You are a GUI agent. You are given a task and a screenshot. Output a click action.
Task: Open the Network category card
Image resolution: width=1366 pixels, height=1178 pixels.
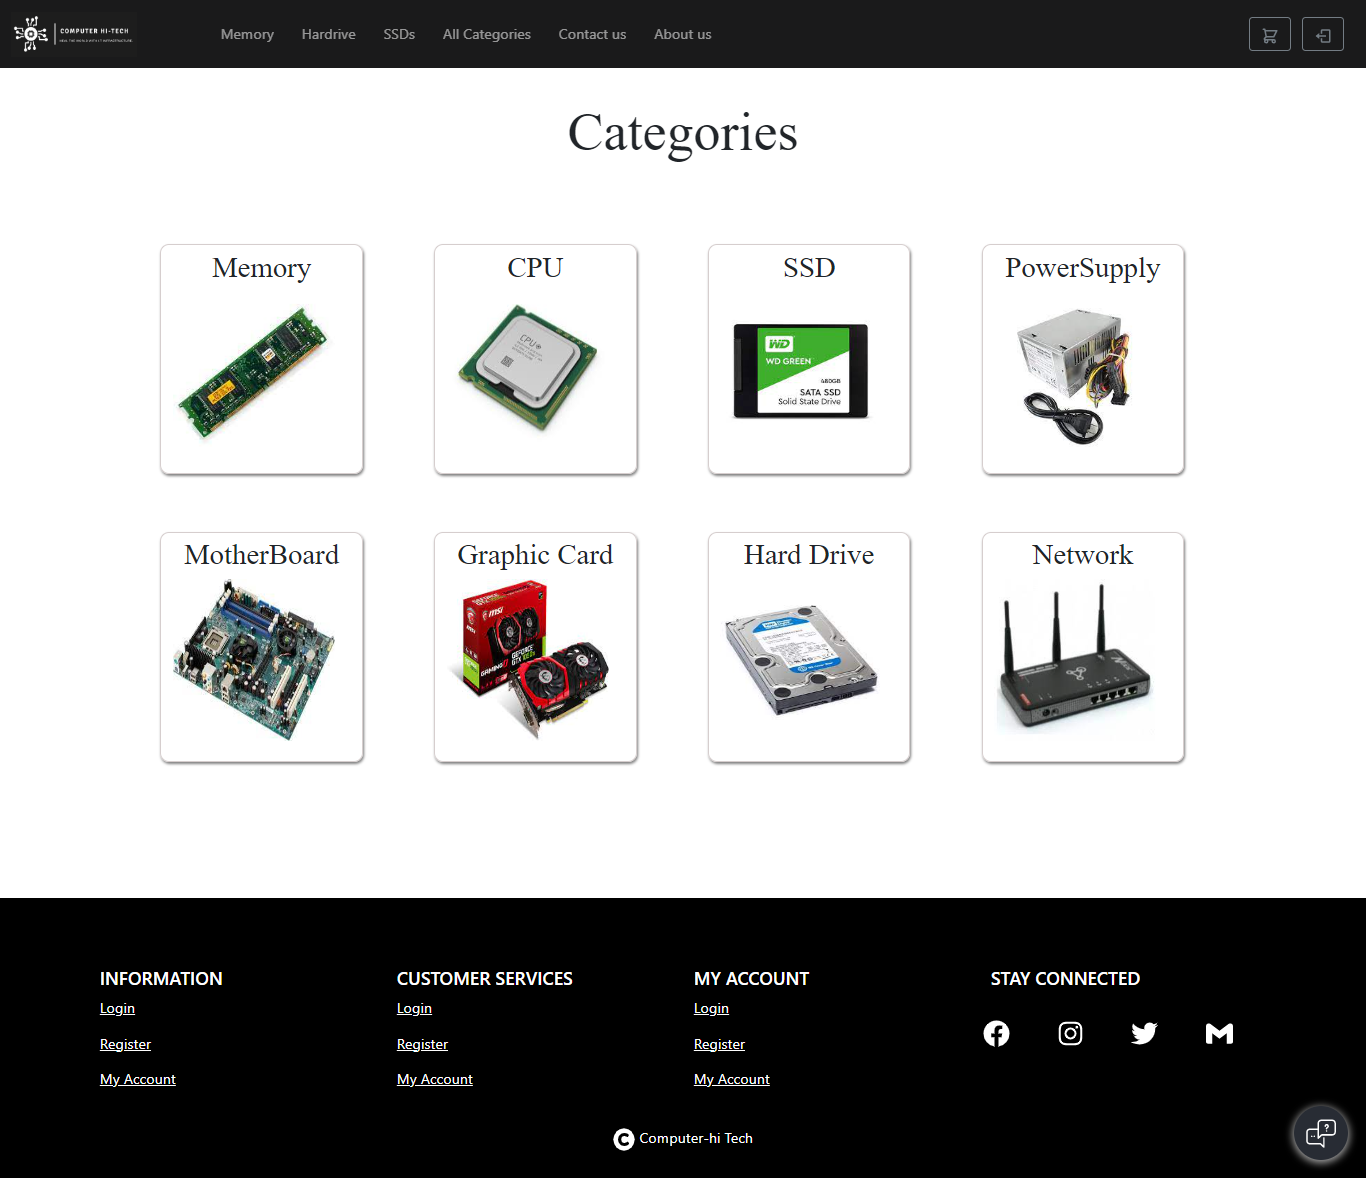[1082, 647]
